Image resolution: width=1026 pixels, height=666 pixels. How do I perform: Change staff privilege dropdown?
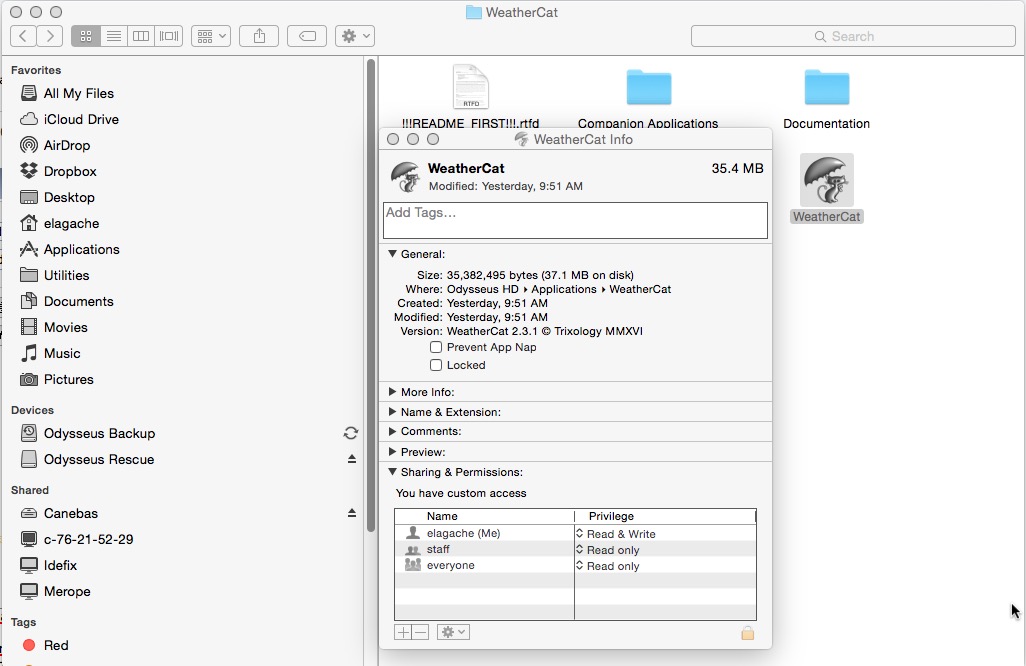tap(608, 550)
